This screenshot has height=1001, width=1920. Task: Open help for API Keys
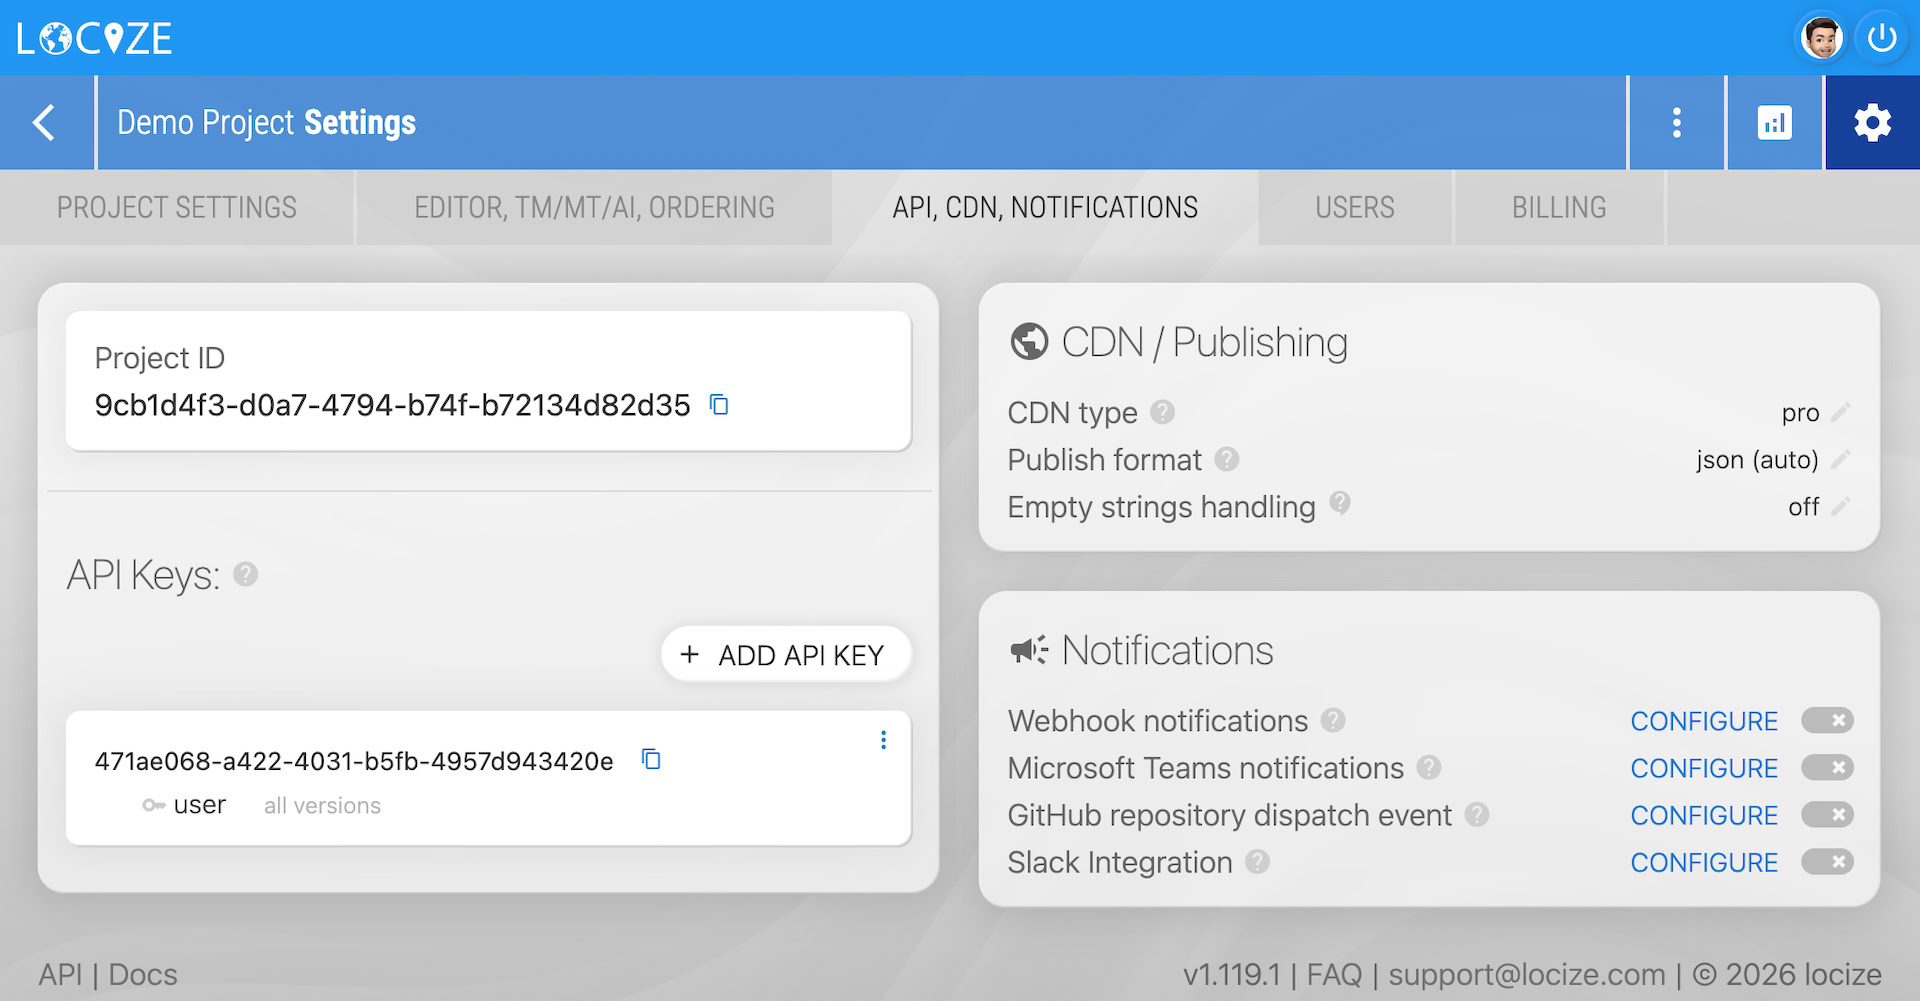point(246,575)
